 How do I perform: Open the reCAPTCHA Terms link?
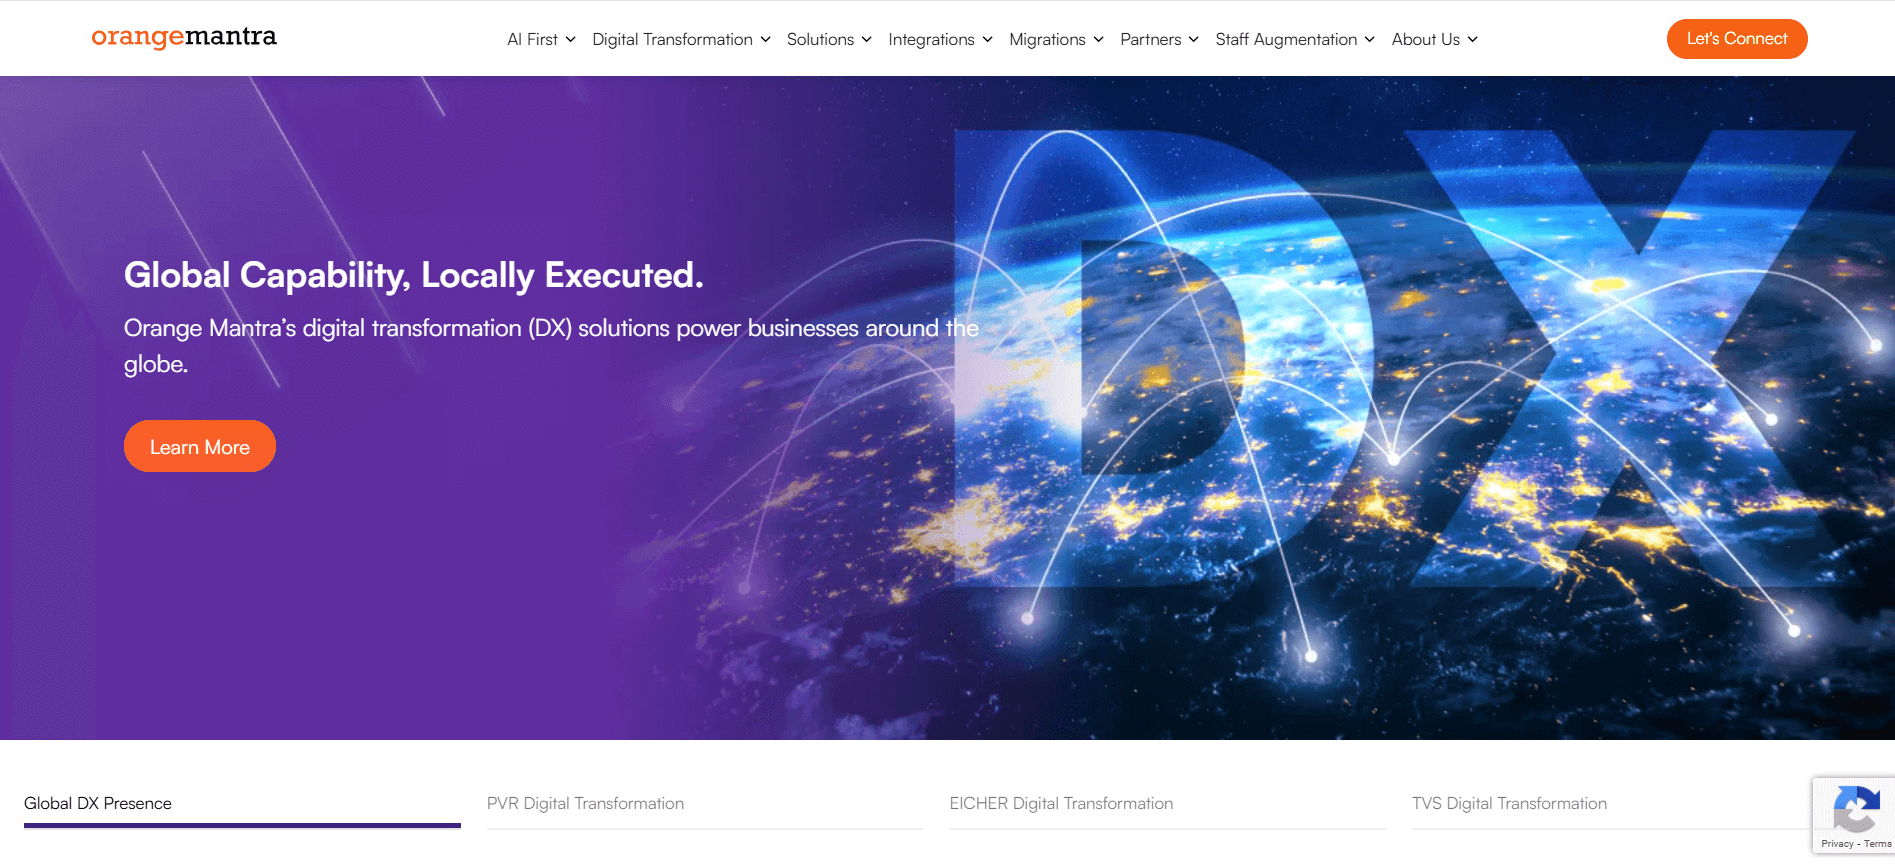pos(1877,844)
